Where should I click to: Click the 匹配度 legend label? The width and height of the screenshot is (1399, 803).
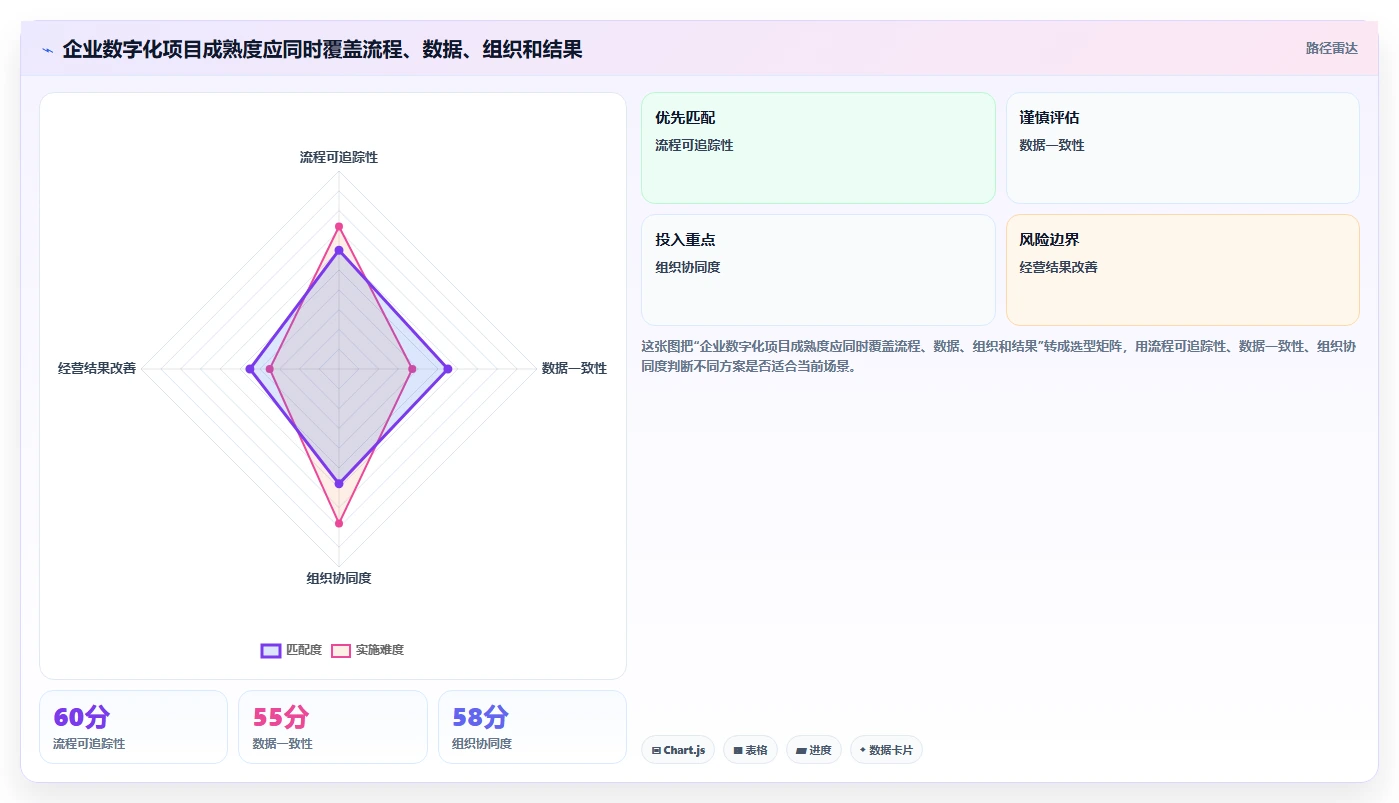pos(304,650)
